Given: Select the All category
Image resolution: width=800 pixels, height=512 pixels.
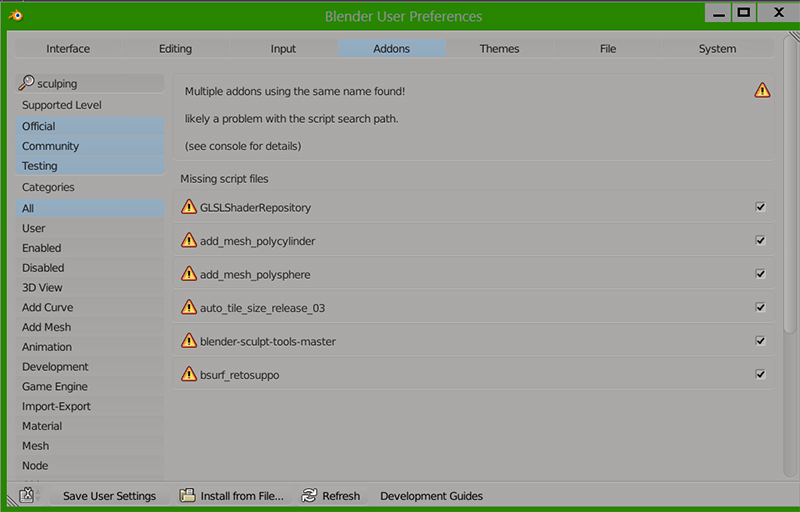Looking at the screenshot, I should pyautogui.click(x=90, y=208).
